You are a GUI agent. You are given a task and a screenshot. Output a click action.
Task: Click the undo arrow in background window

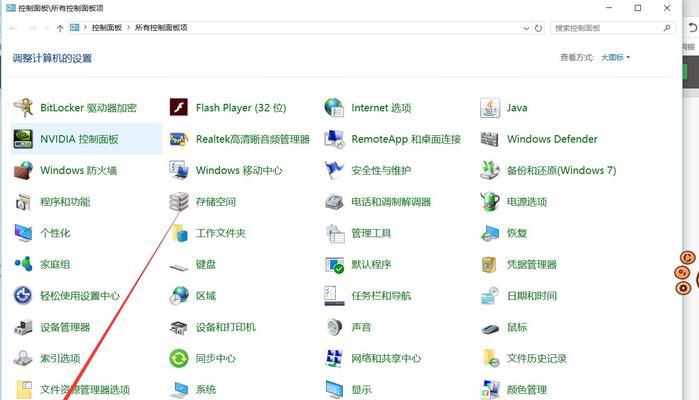(x=692, y=28)
